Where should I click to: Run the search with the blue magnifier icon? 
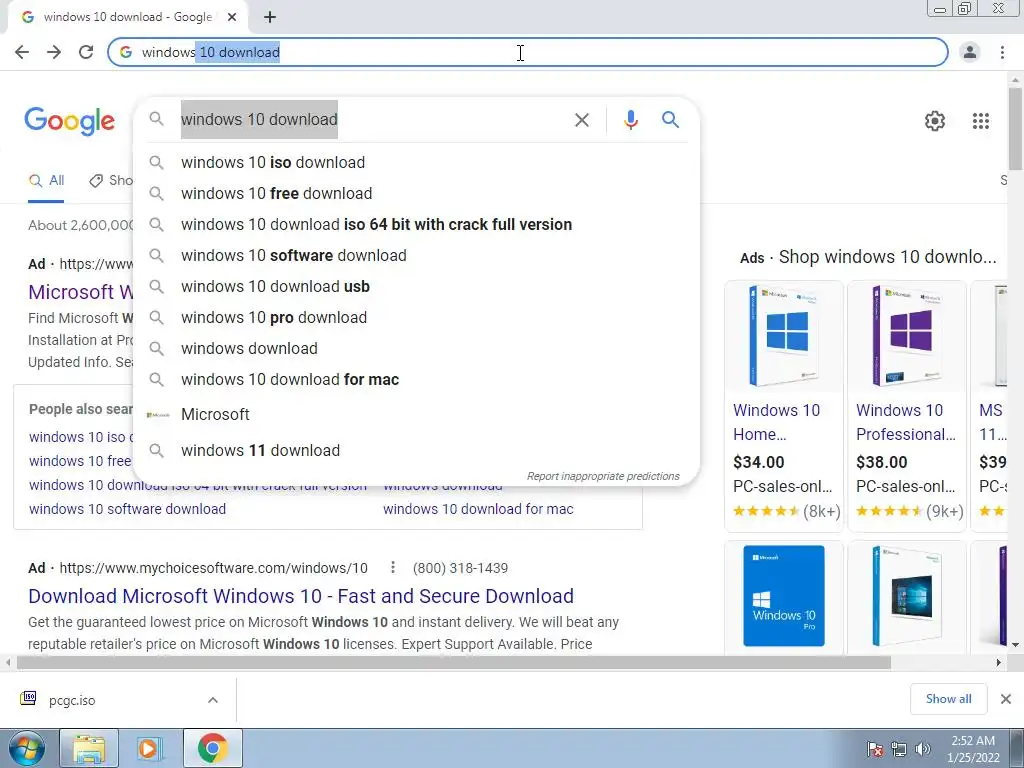(x=670, y=120)
